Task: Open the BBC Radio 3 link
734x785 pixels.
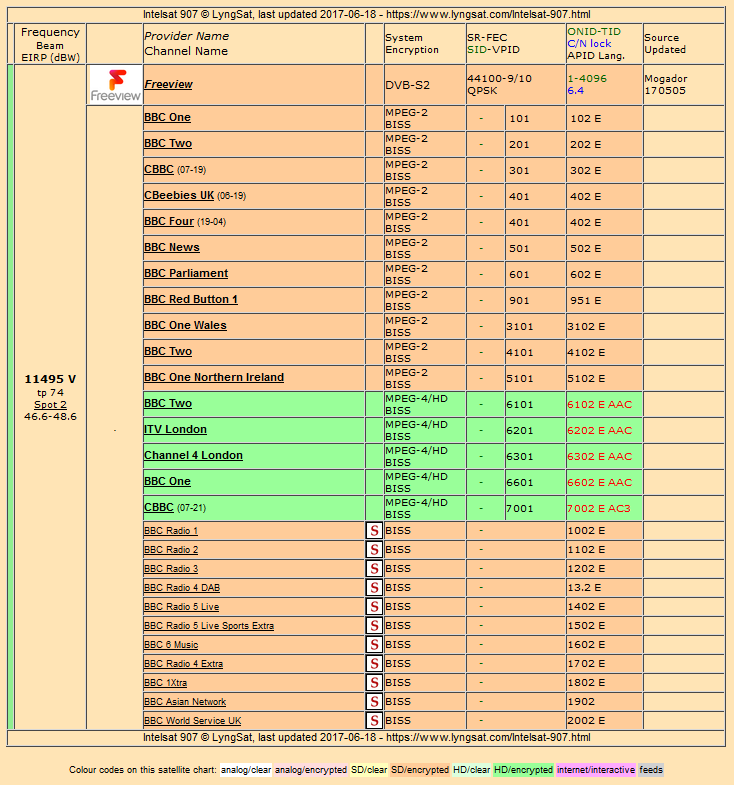Action: [171, 569]
